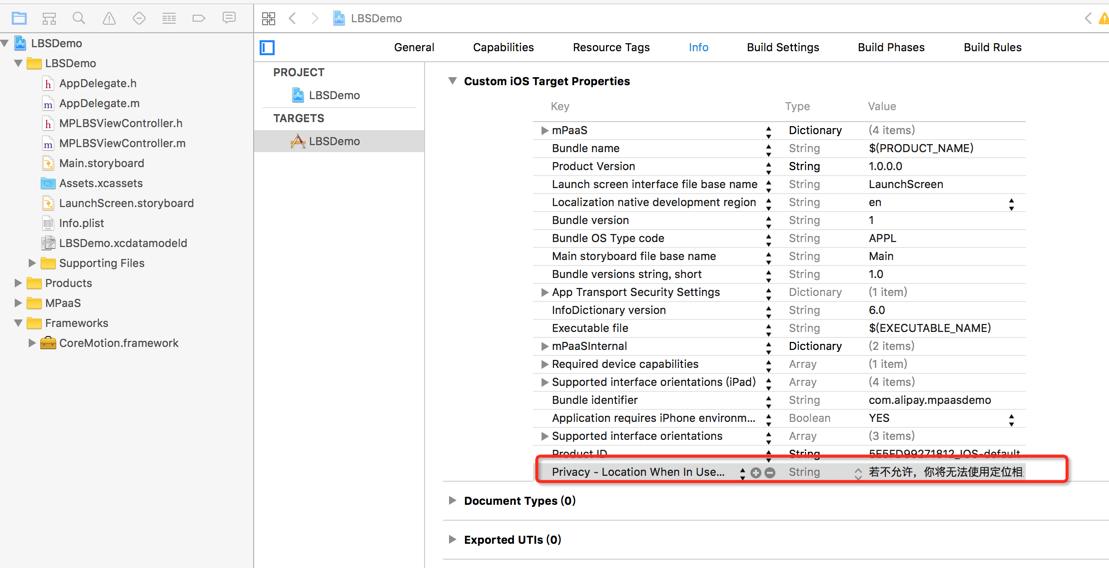Switch to the Info tab
Viewport: 1109px width, 568px height.
699,47
